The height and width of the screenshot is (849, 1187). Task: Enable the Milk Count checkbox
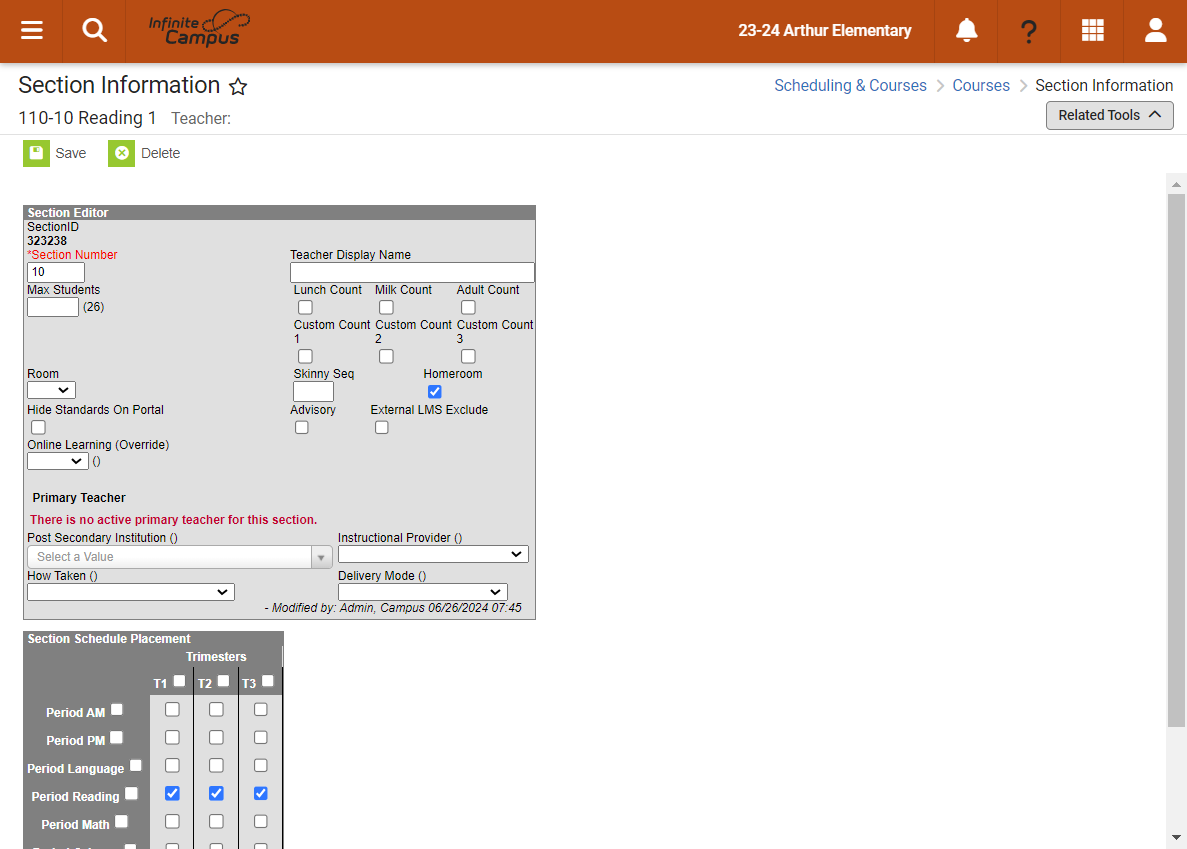pos(386,307)
